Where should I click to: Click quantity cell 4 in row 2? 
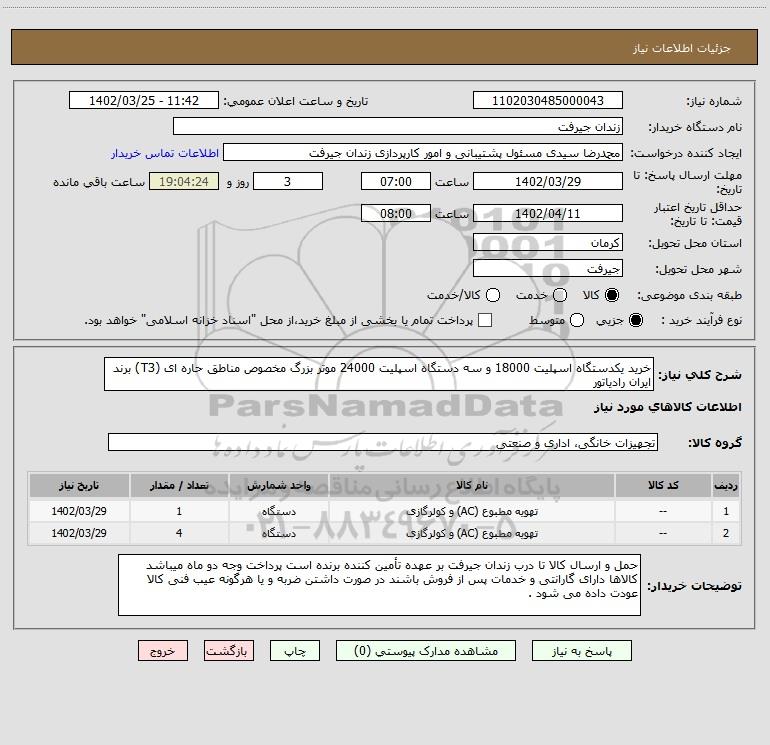179,533
